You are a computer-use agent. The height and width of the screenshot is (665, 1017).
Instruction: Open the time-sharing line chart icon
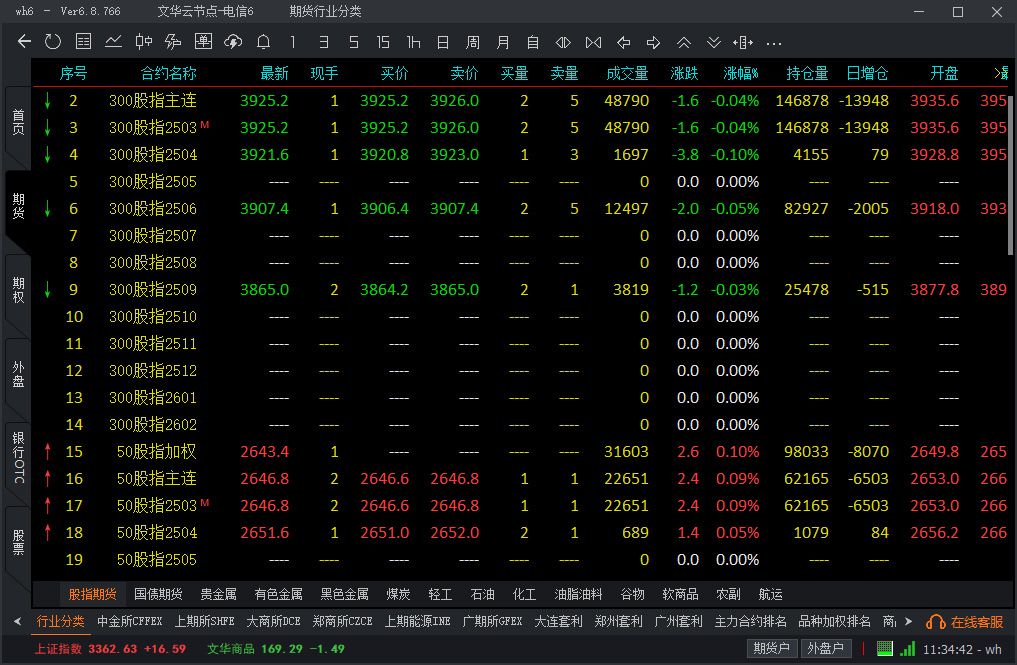pyautogui.click(x=114, y=42)
